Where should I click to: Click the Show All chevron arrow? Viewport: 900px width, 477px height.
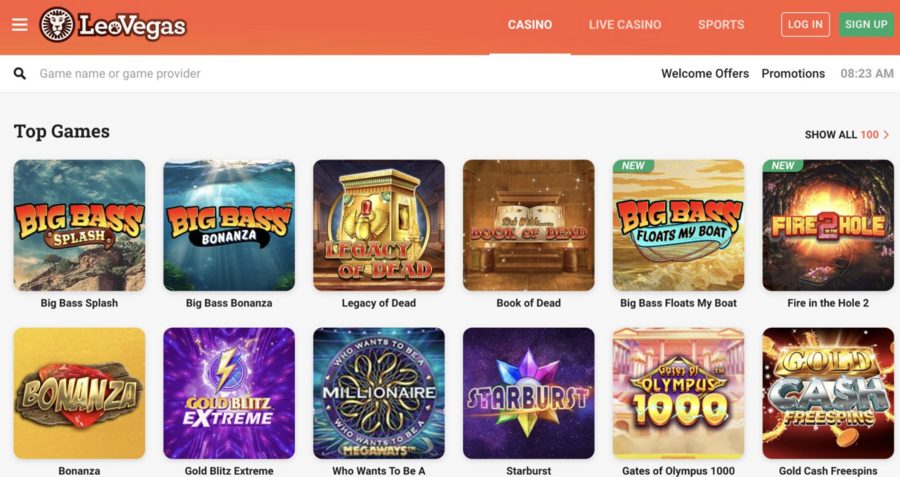pos(886,134)
